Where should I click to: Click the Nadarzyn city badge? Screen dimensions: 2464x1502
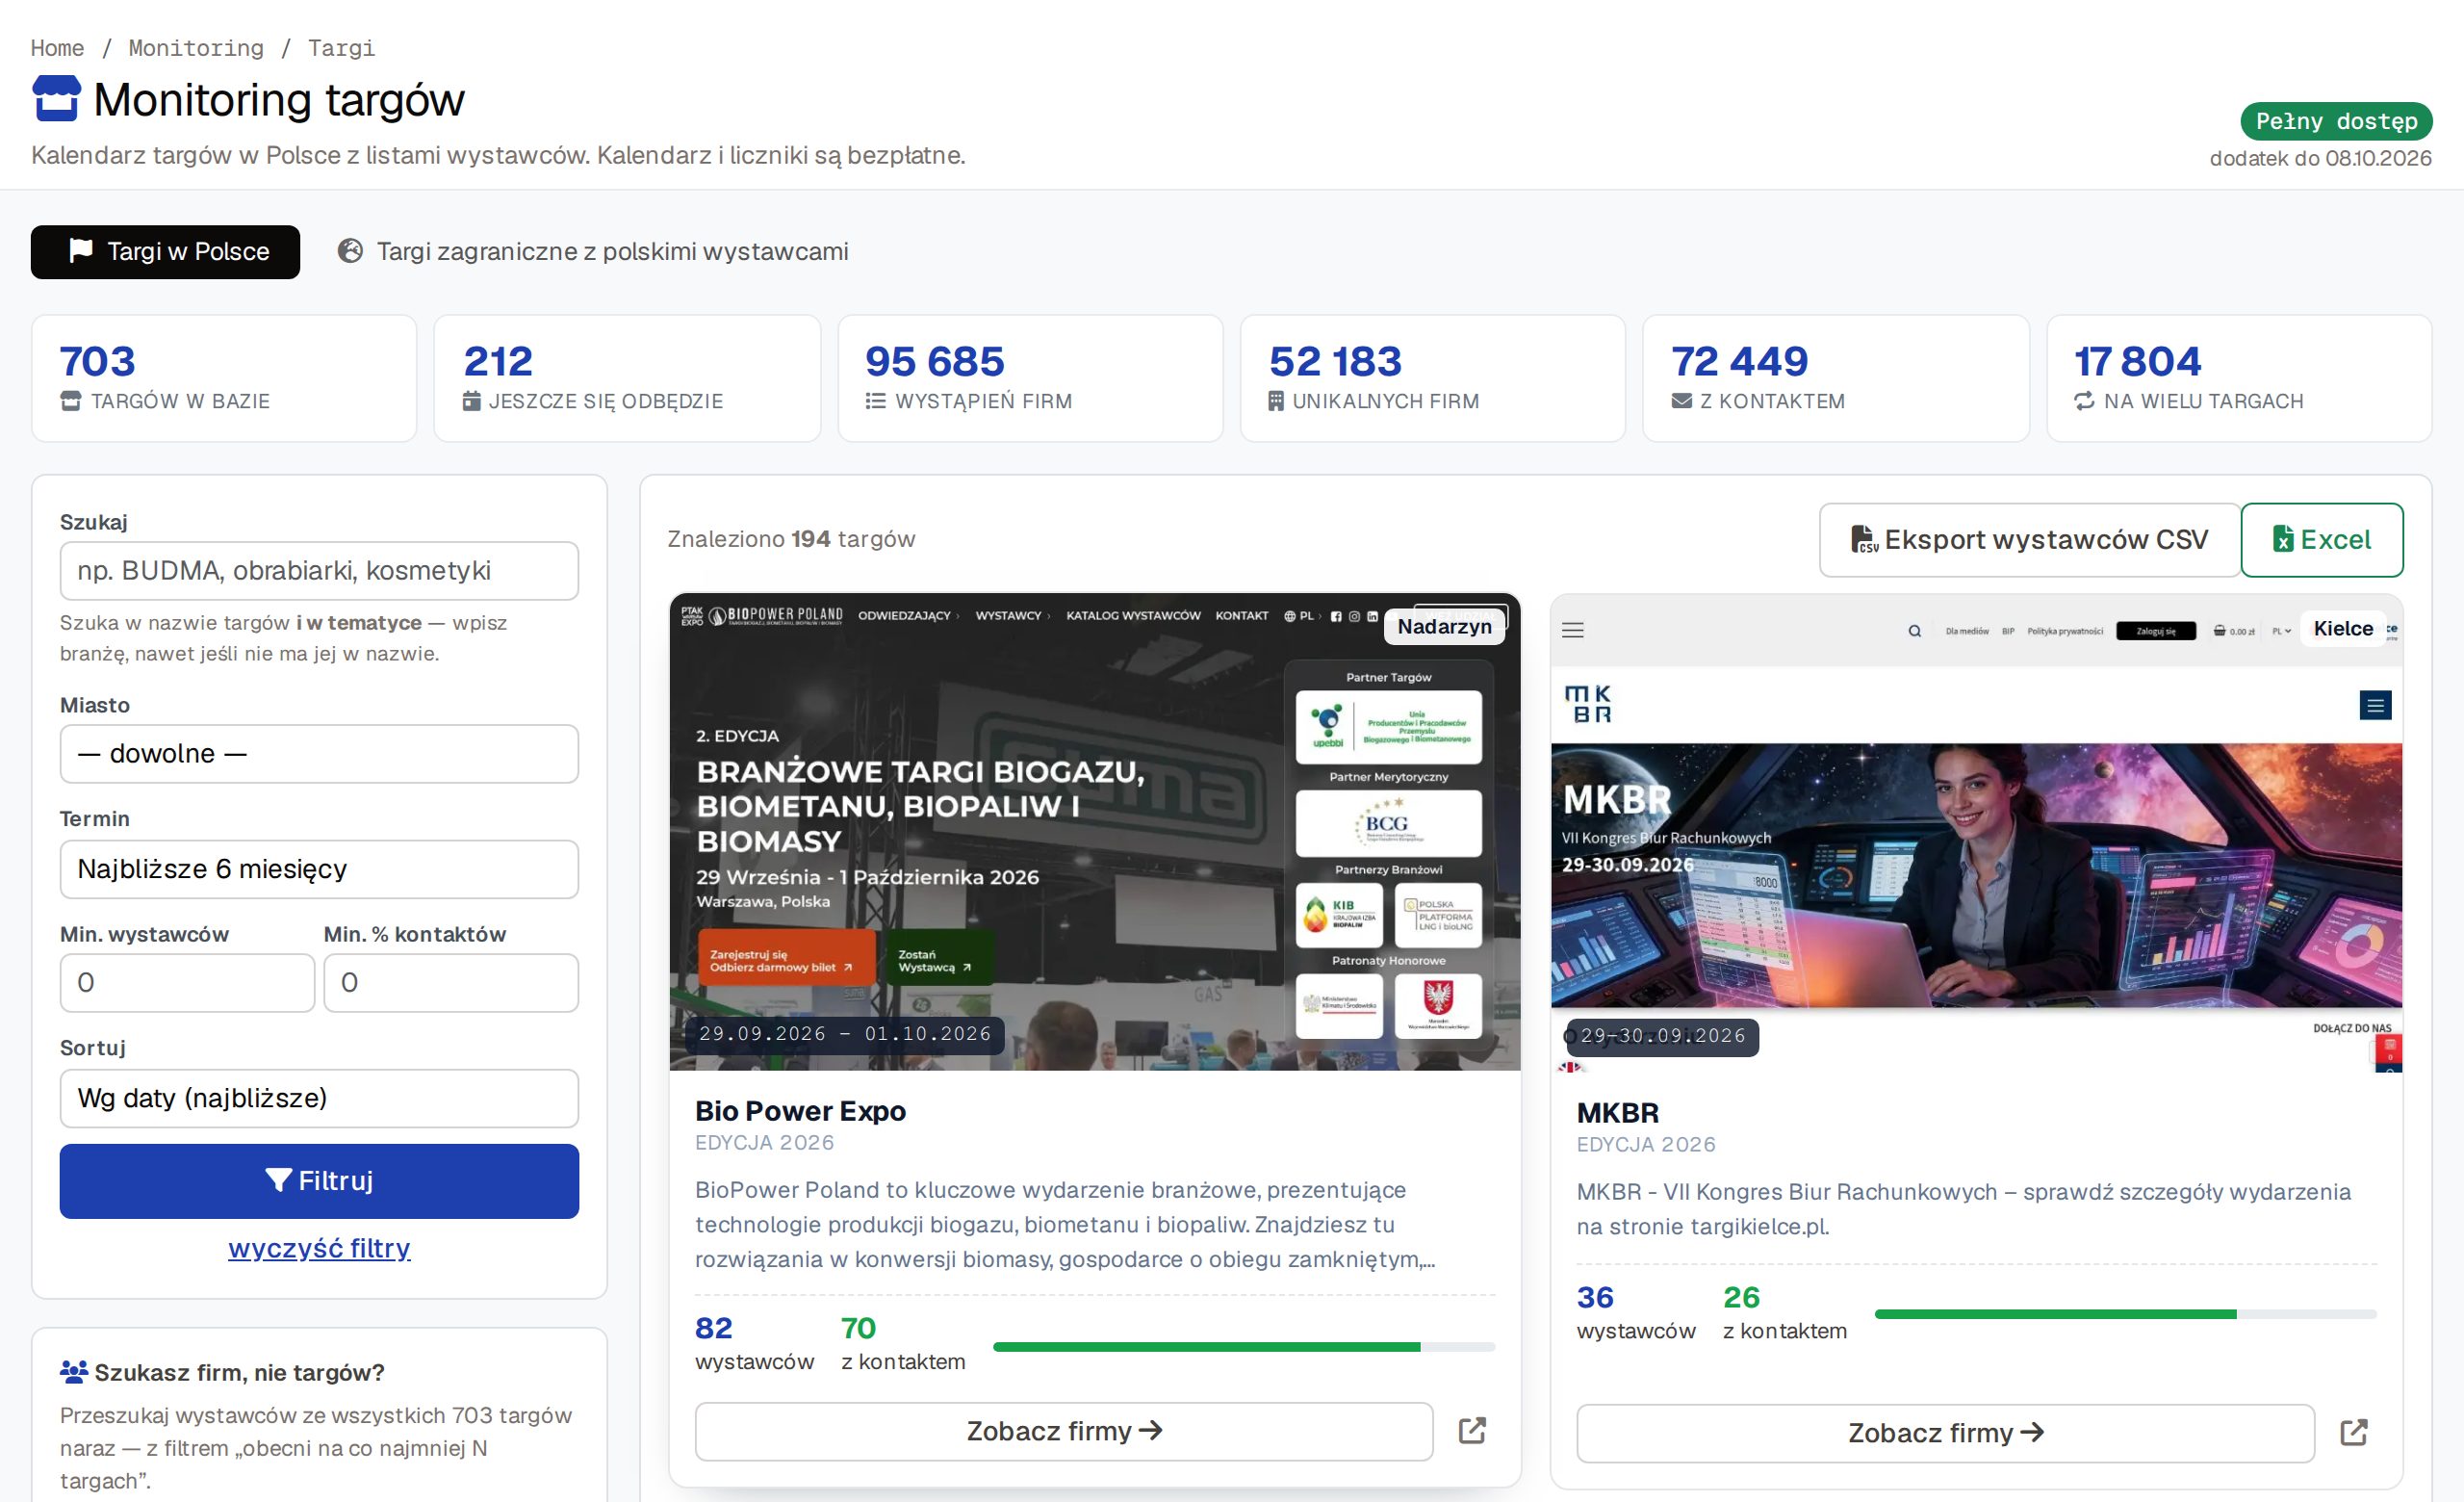1444,626
